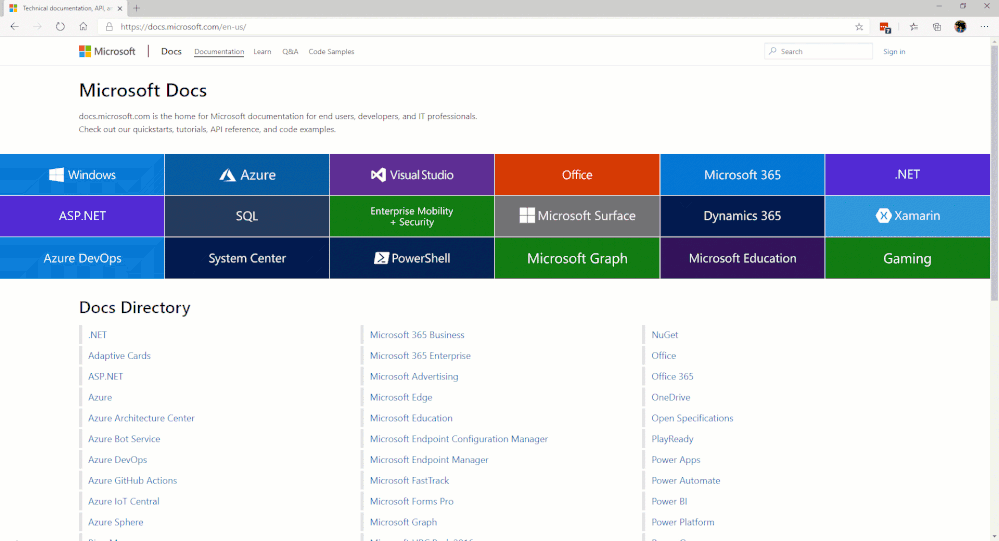The width and height of the screenshot is (999, 541).
Task: Open Open Specifications link
Action: (x=692, y=418)
